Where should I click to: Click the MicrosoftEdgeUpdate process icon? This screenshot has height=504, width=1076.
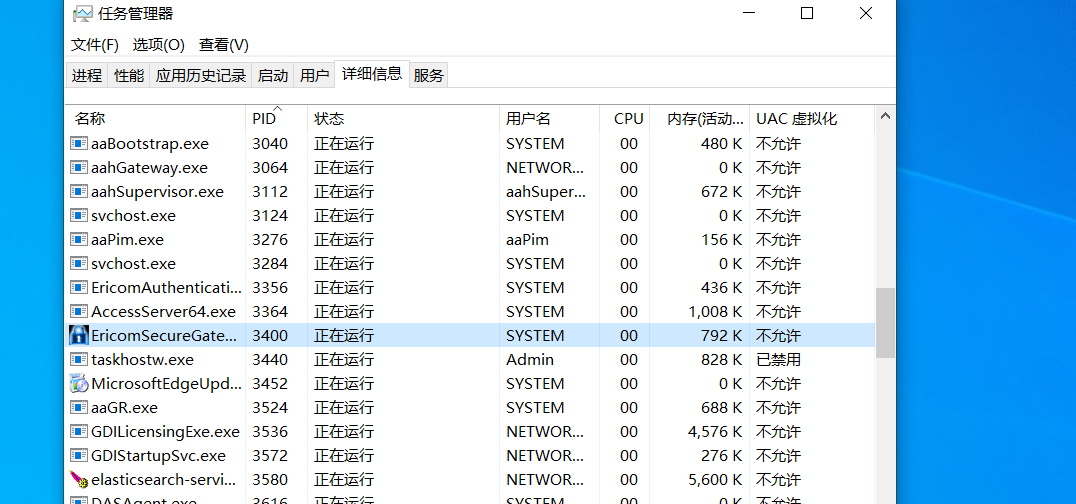click(79, 384)
